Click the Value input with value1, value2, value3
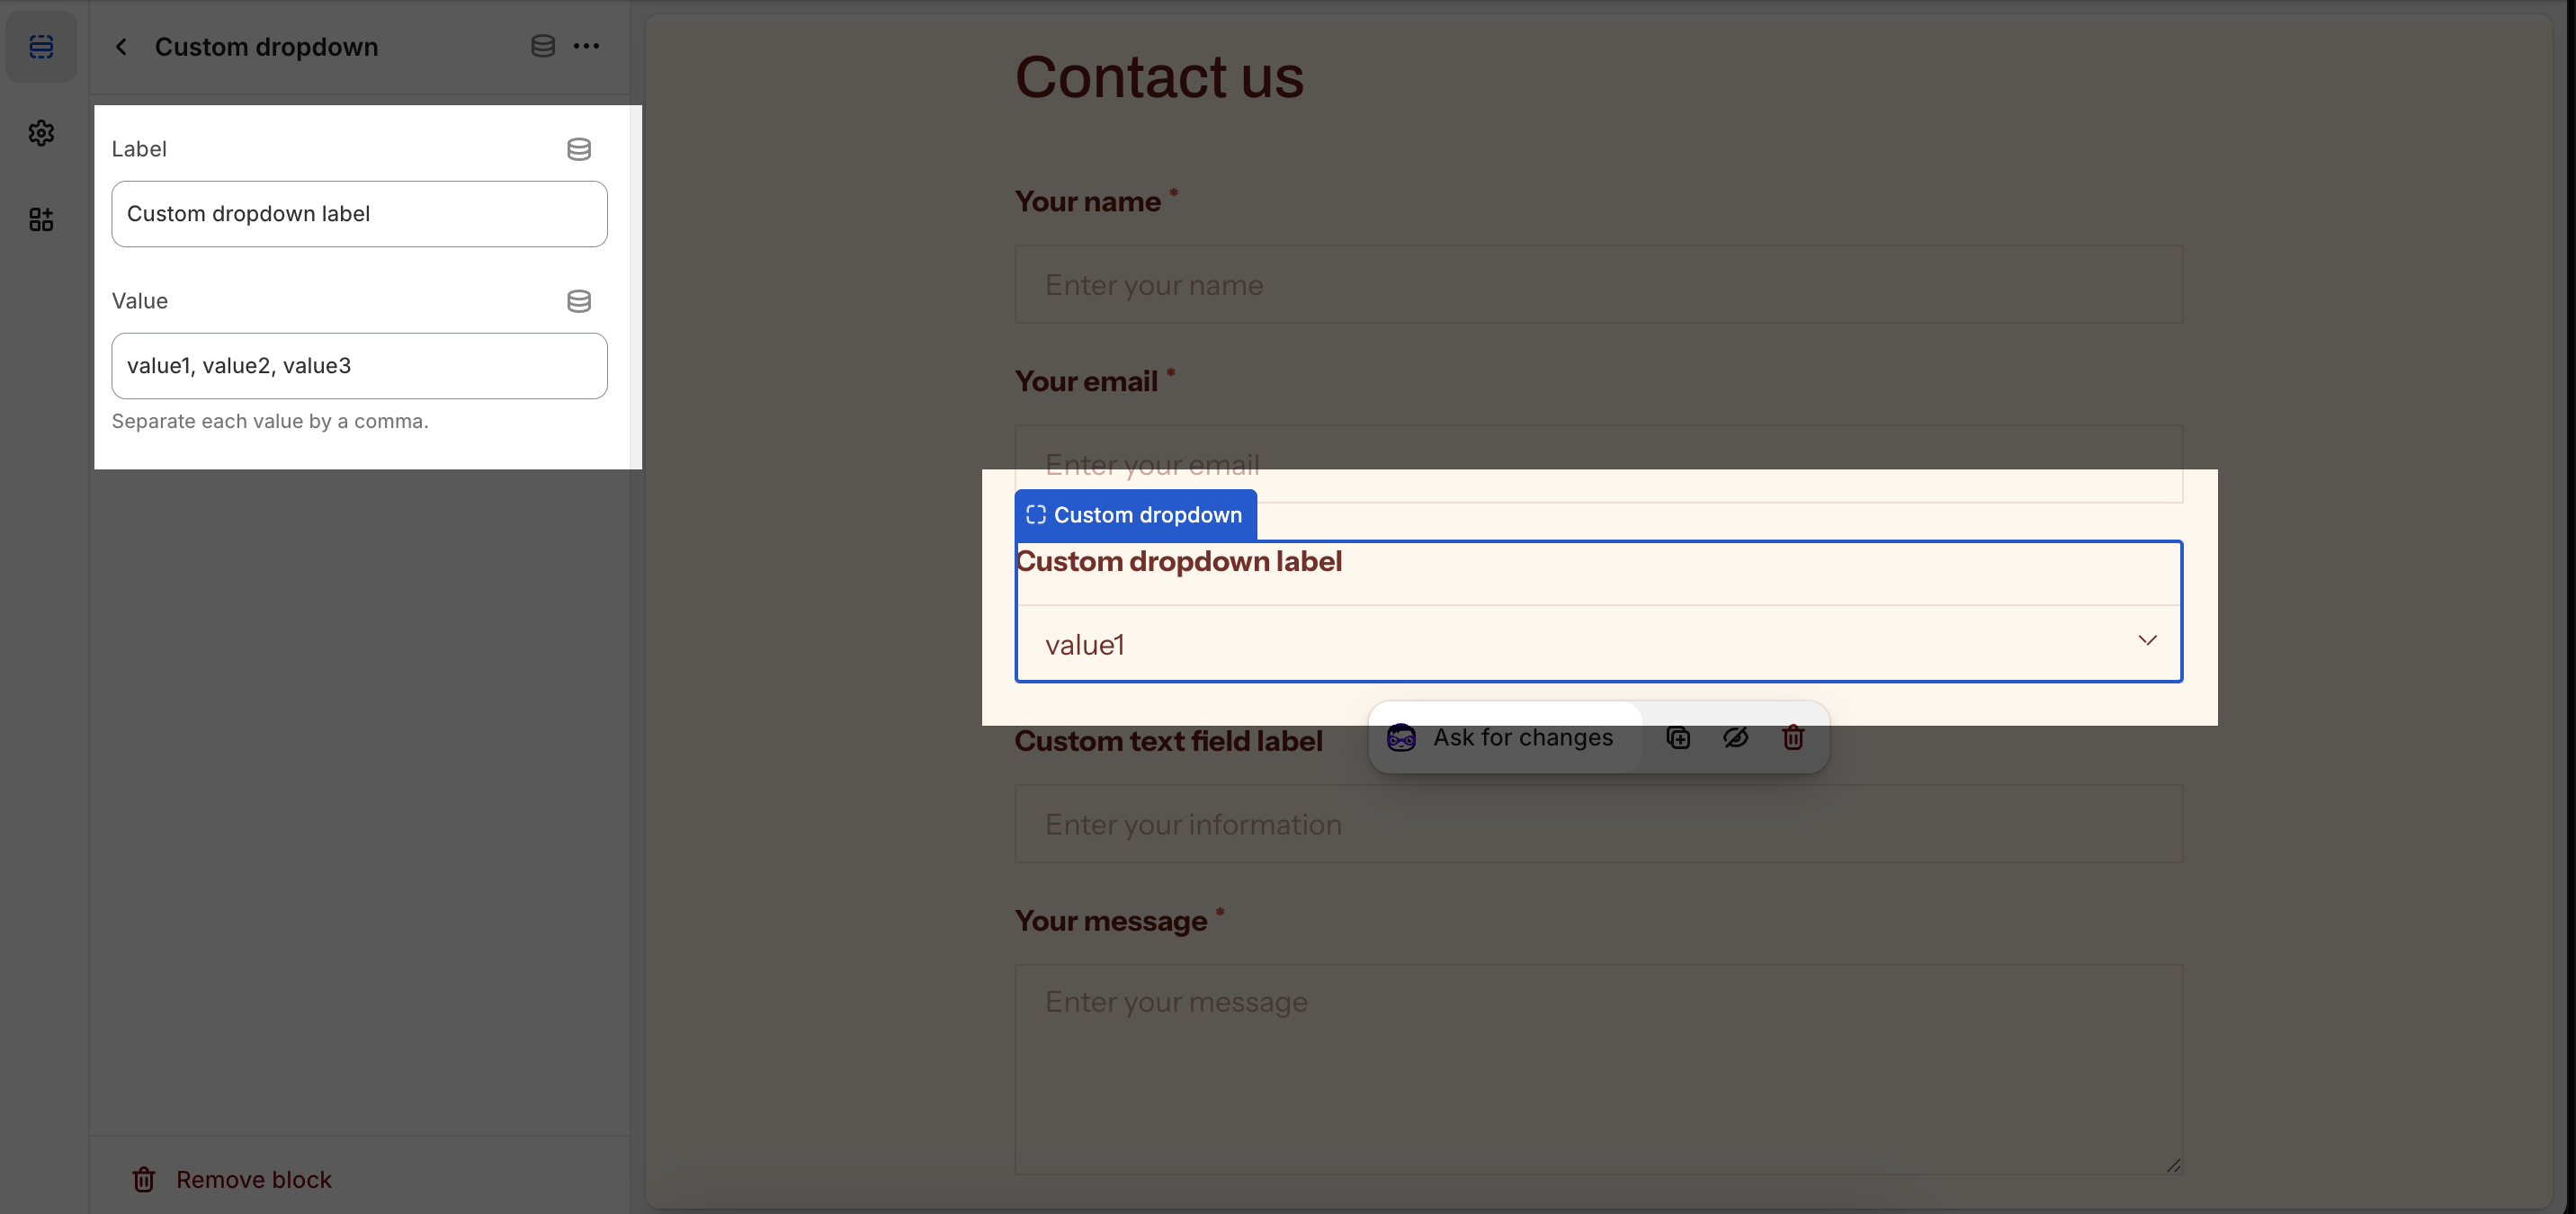 pyautogui.click(x=359, y=366)
